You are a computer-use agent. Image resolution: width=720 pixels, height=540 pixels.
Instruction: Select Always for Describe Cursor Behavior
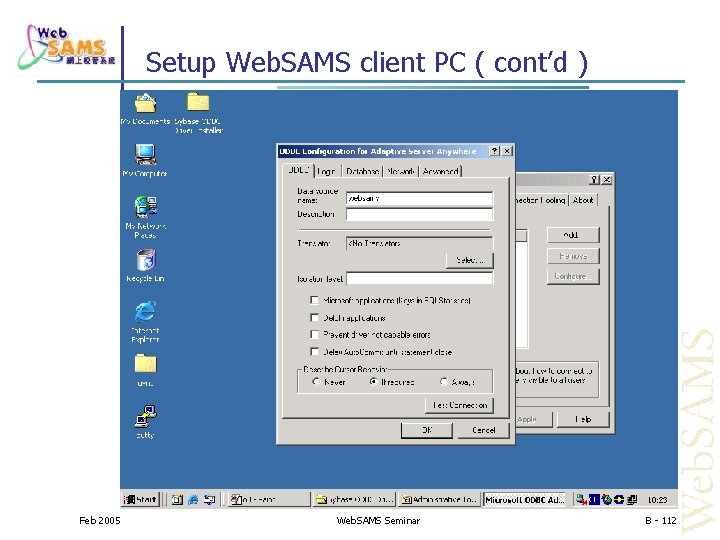click(444, 382)
